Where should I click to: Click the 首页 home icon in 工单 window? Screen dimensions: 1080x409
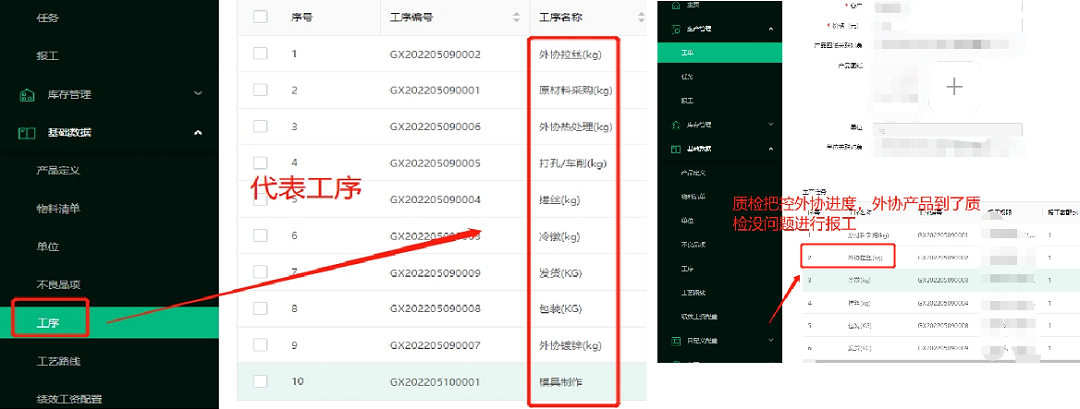click(675, 6)
